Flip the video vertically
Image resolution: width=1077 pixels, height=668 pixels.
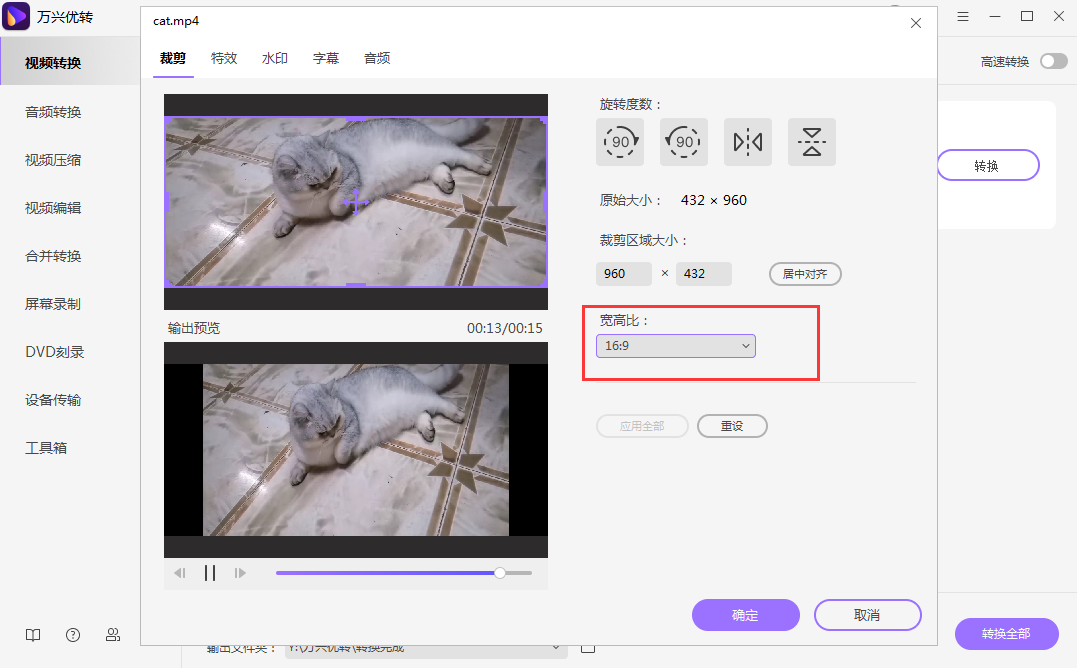click(811, 142)
